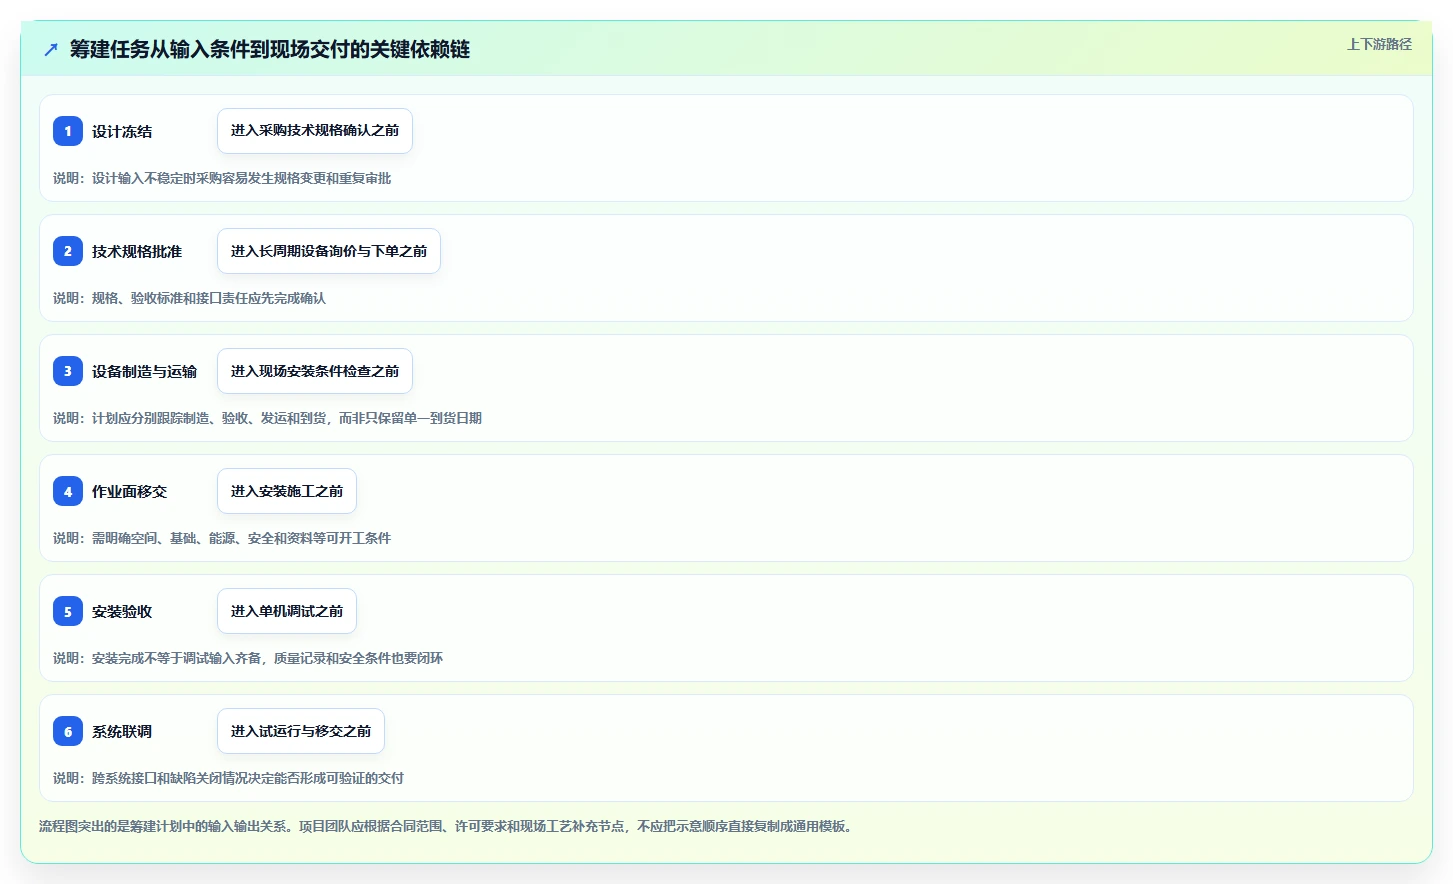Click the note 安装完成不等于调试输入齐备
The width and height of the screenshot is (1453, 884).
click(x=248, y=658)
